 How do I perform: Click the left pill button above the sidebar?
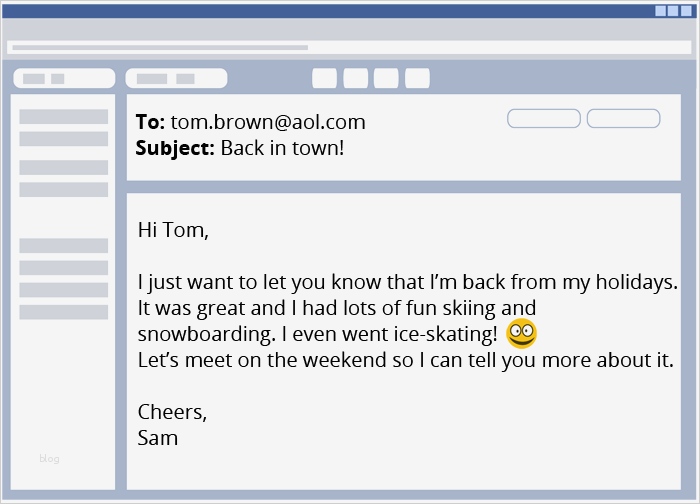pyautogui.click(x=64, y=78)
